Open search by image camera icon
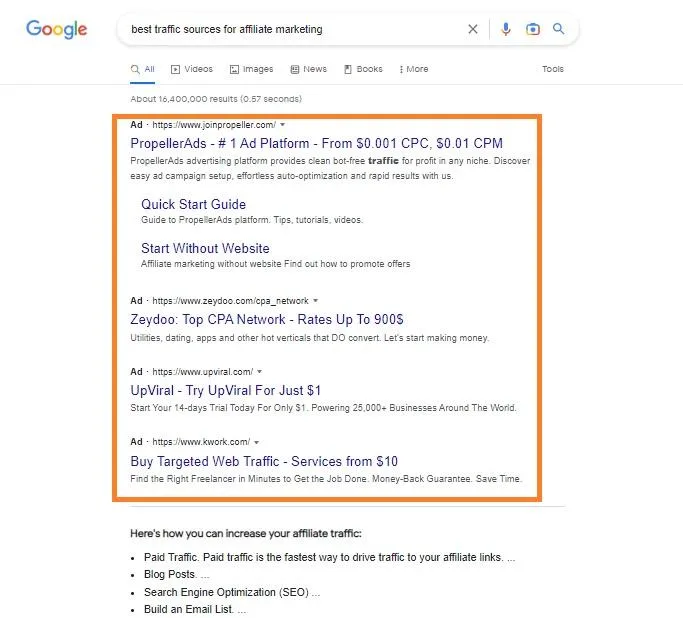Screen dimensions: 683x618 tap(532, 29)
